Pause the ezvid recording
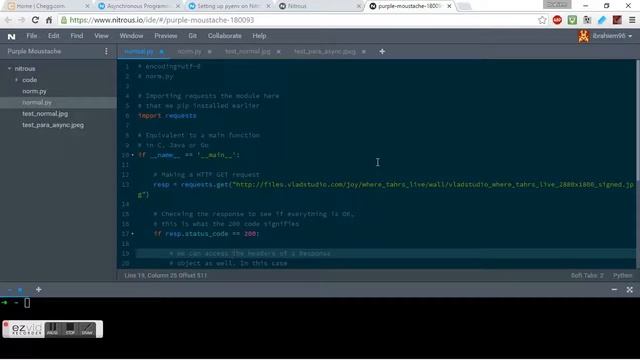 point(52,329)
